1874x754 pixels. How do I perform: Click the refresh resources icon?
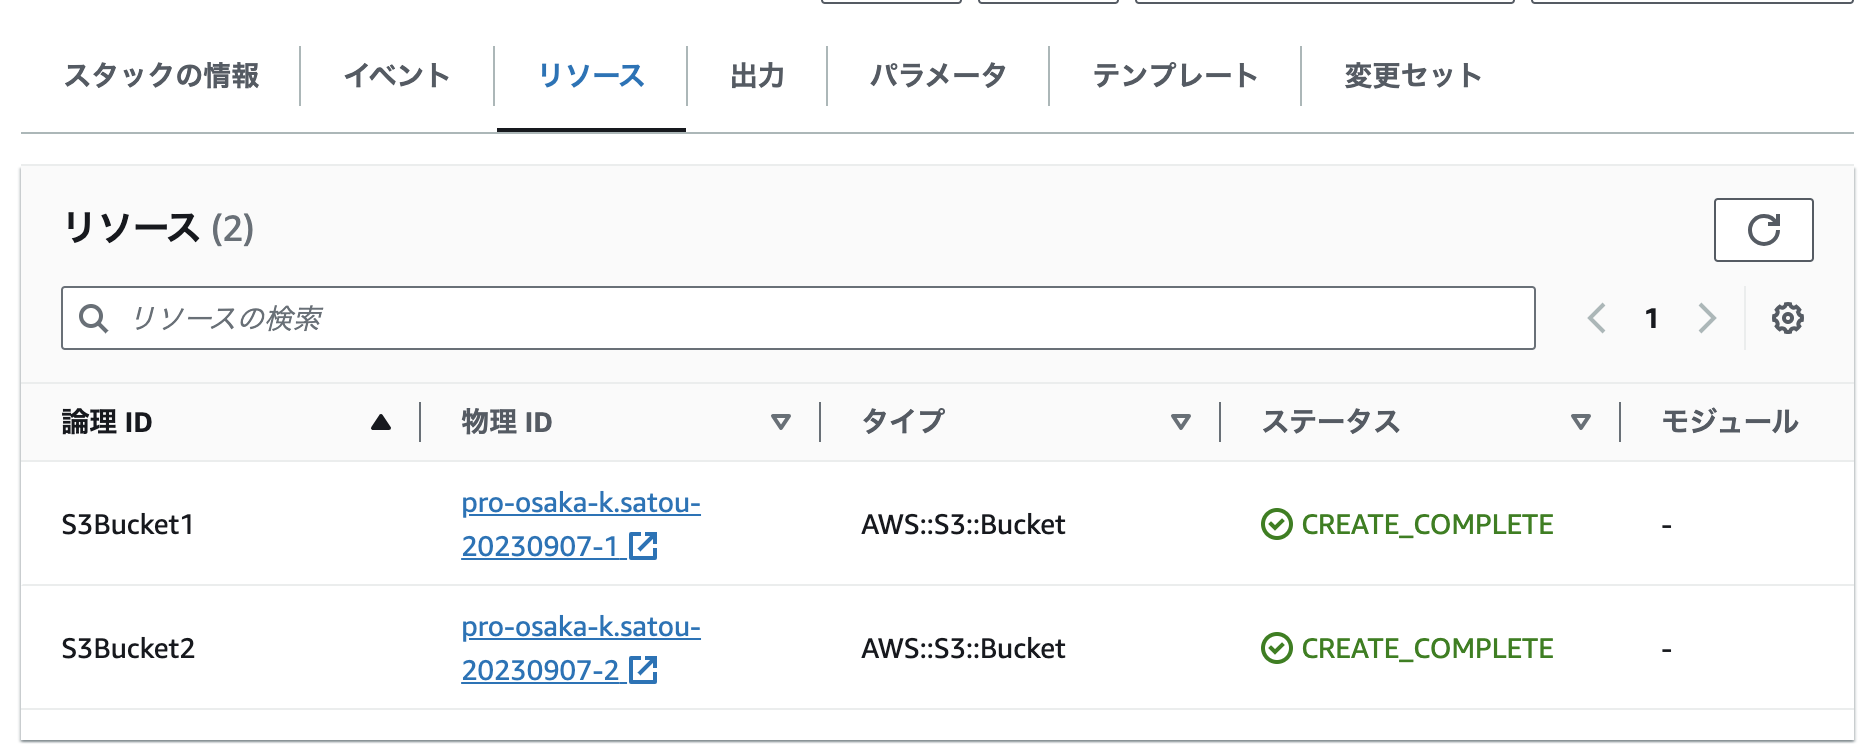(x=1763, y=230)
